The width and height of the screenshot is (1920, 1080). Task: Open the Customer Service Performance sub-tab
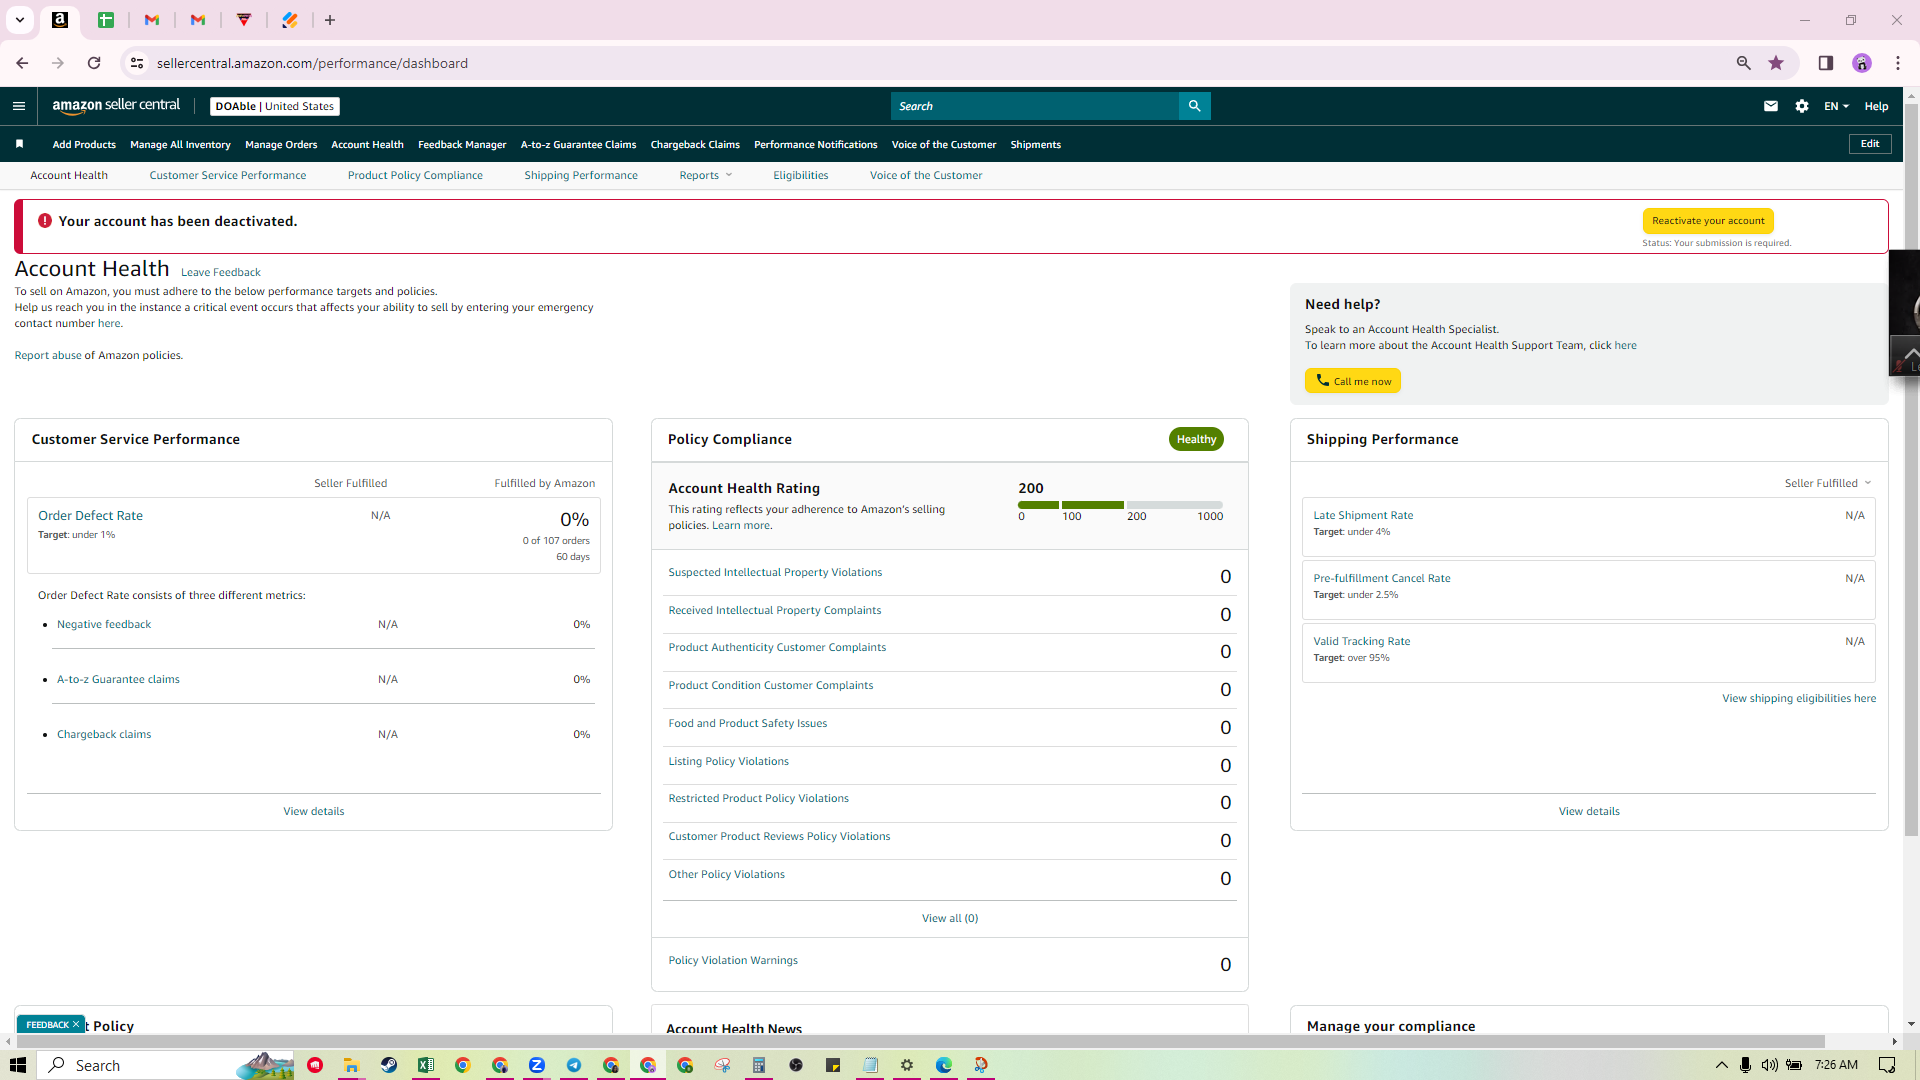point(228,175)
